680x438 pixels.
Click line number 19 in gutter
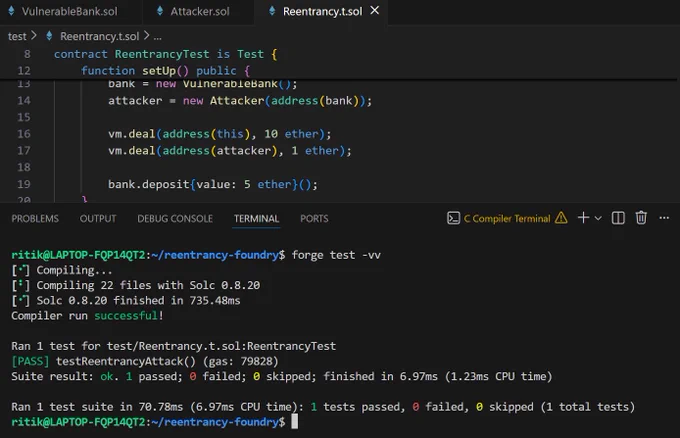(24, 184)
